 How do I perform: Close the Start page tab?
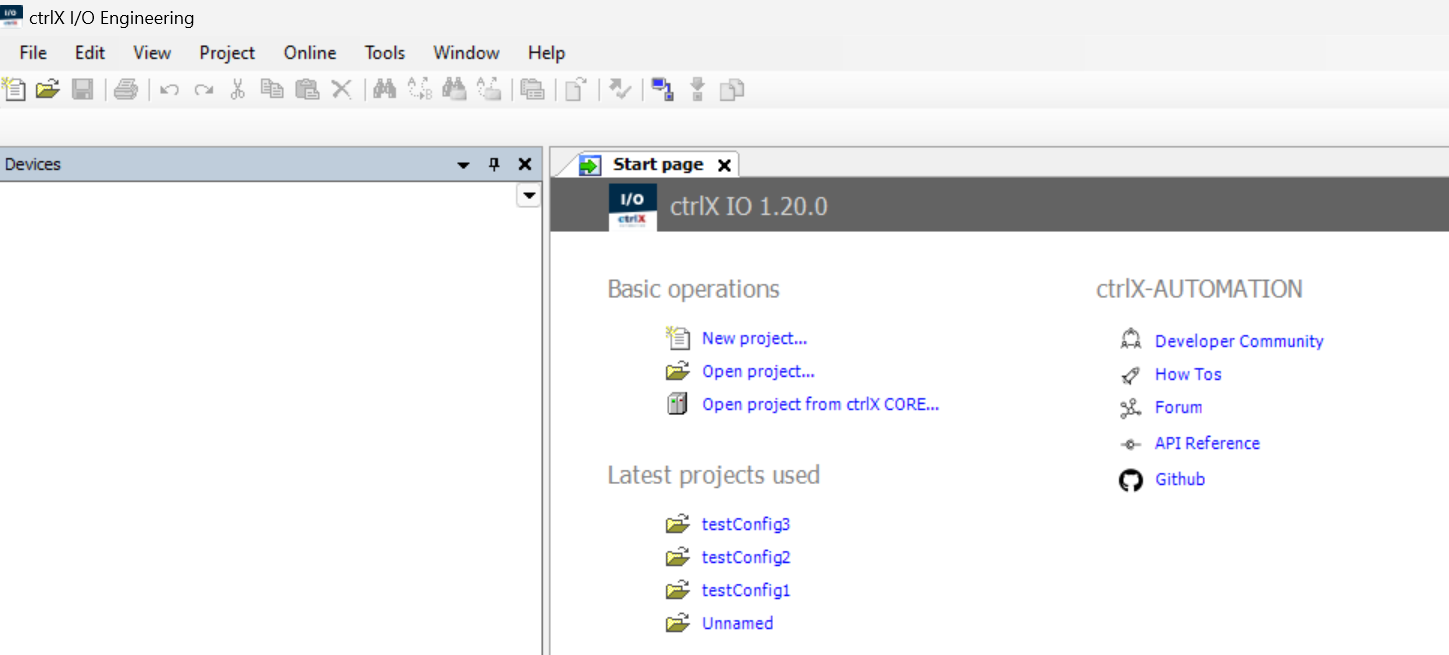[x=725, y=165]
